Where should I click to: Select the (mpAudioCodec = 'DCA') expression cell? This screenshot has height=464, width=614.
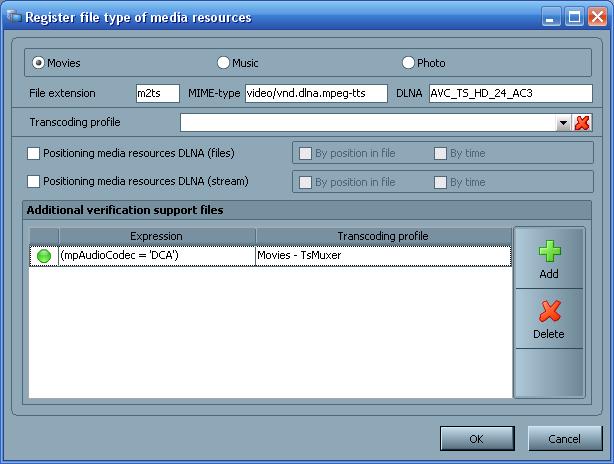tap(157, 256)
